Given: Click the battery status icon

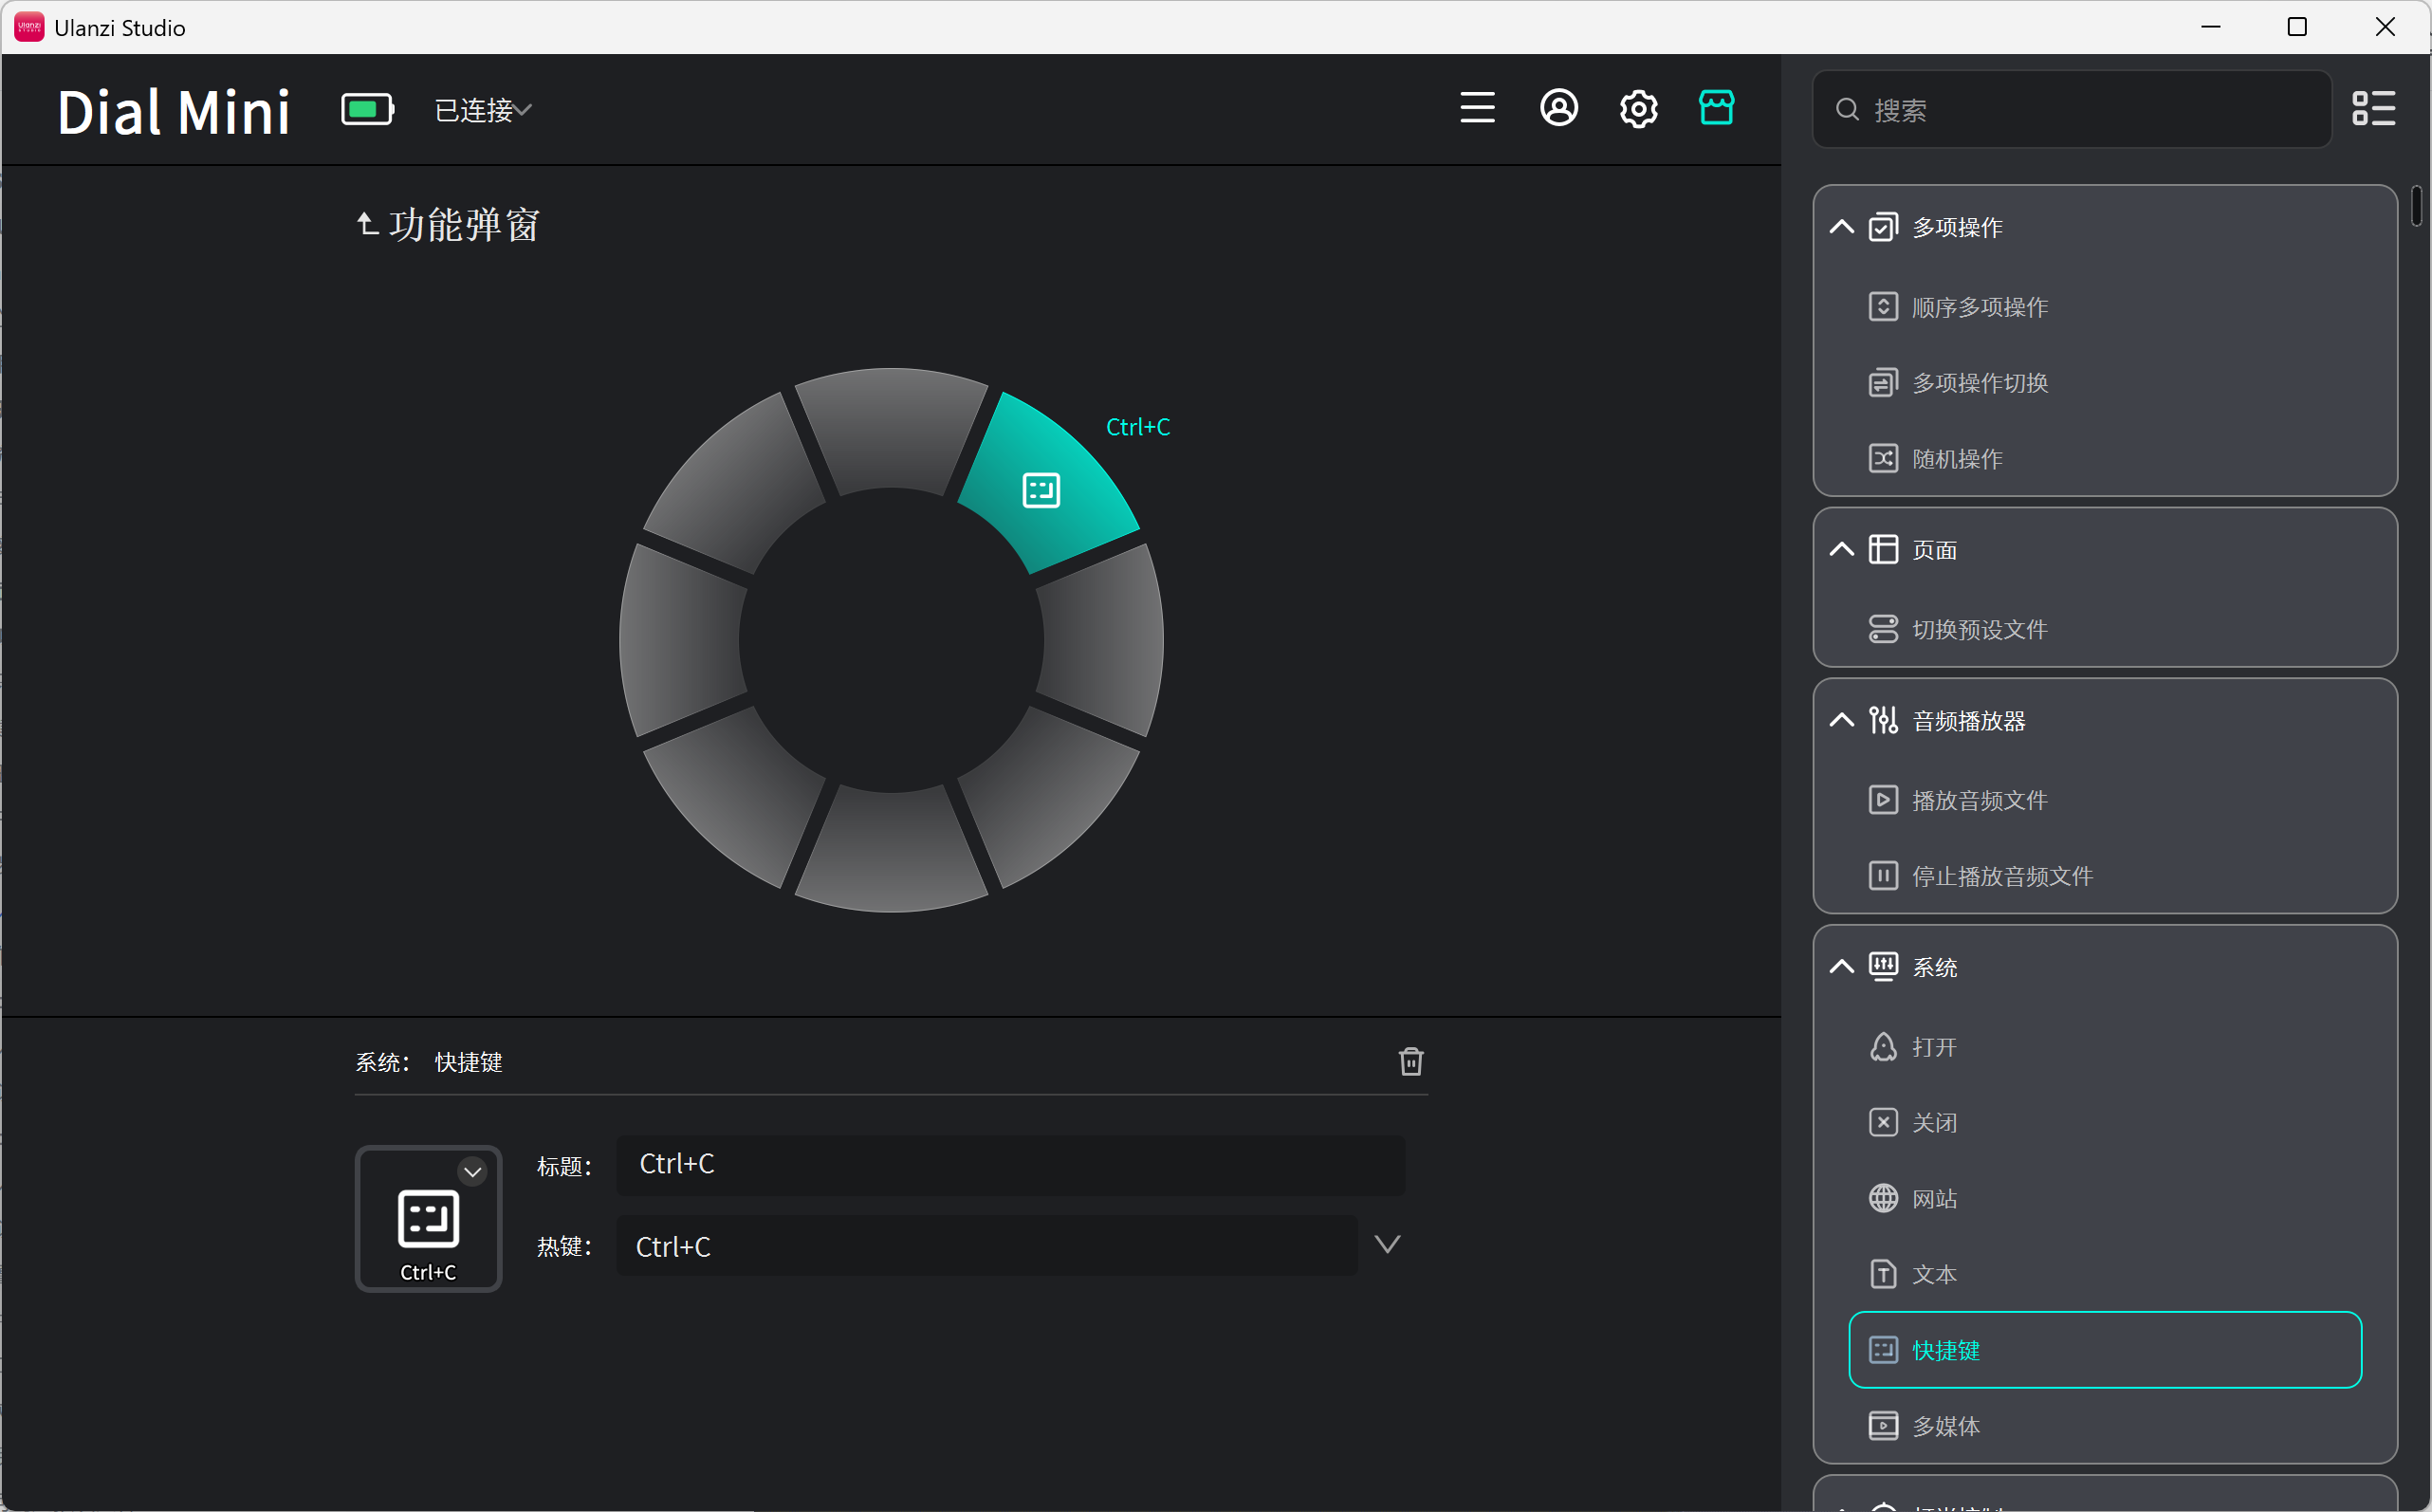Looking at the screenshot, I should (367, 109).
